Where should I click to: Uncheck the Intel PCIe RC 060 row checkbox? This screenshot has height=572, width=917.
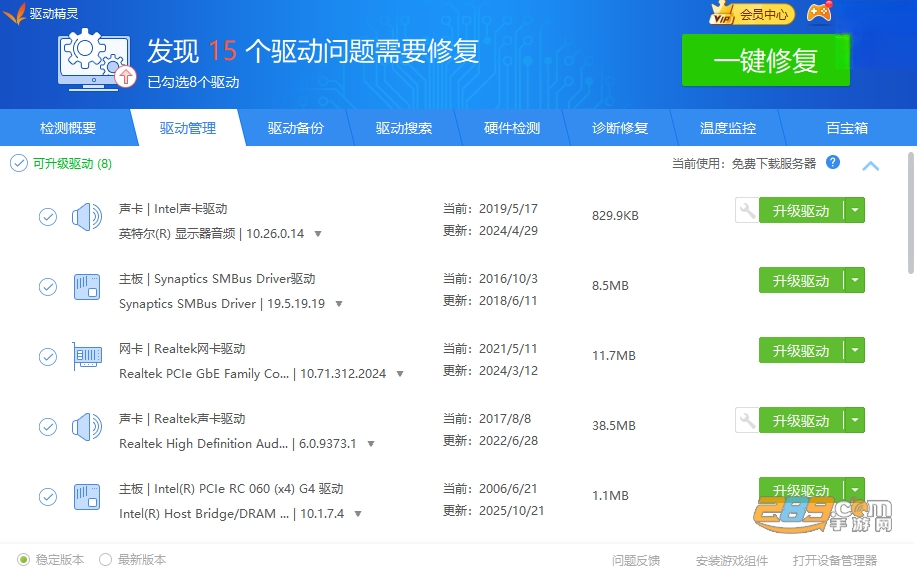tap(48, 497)
